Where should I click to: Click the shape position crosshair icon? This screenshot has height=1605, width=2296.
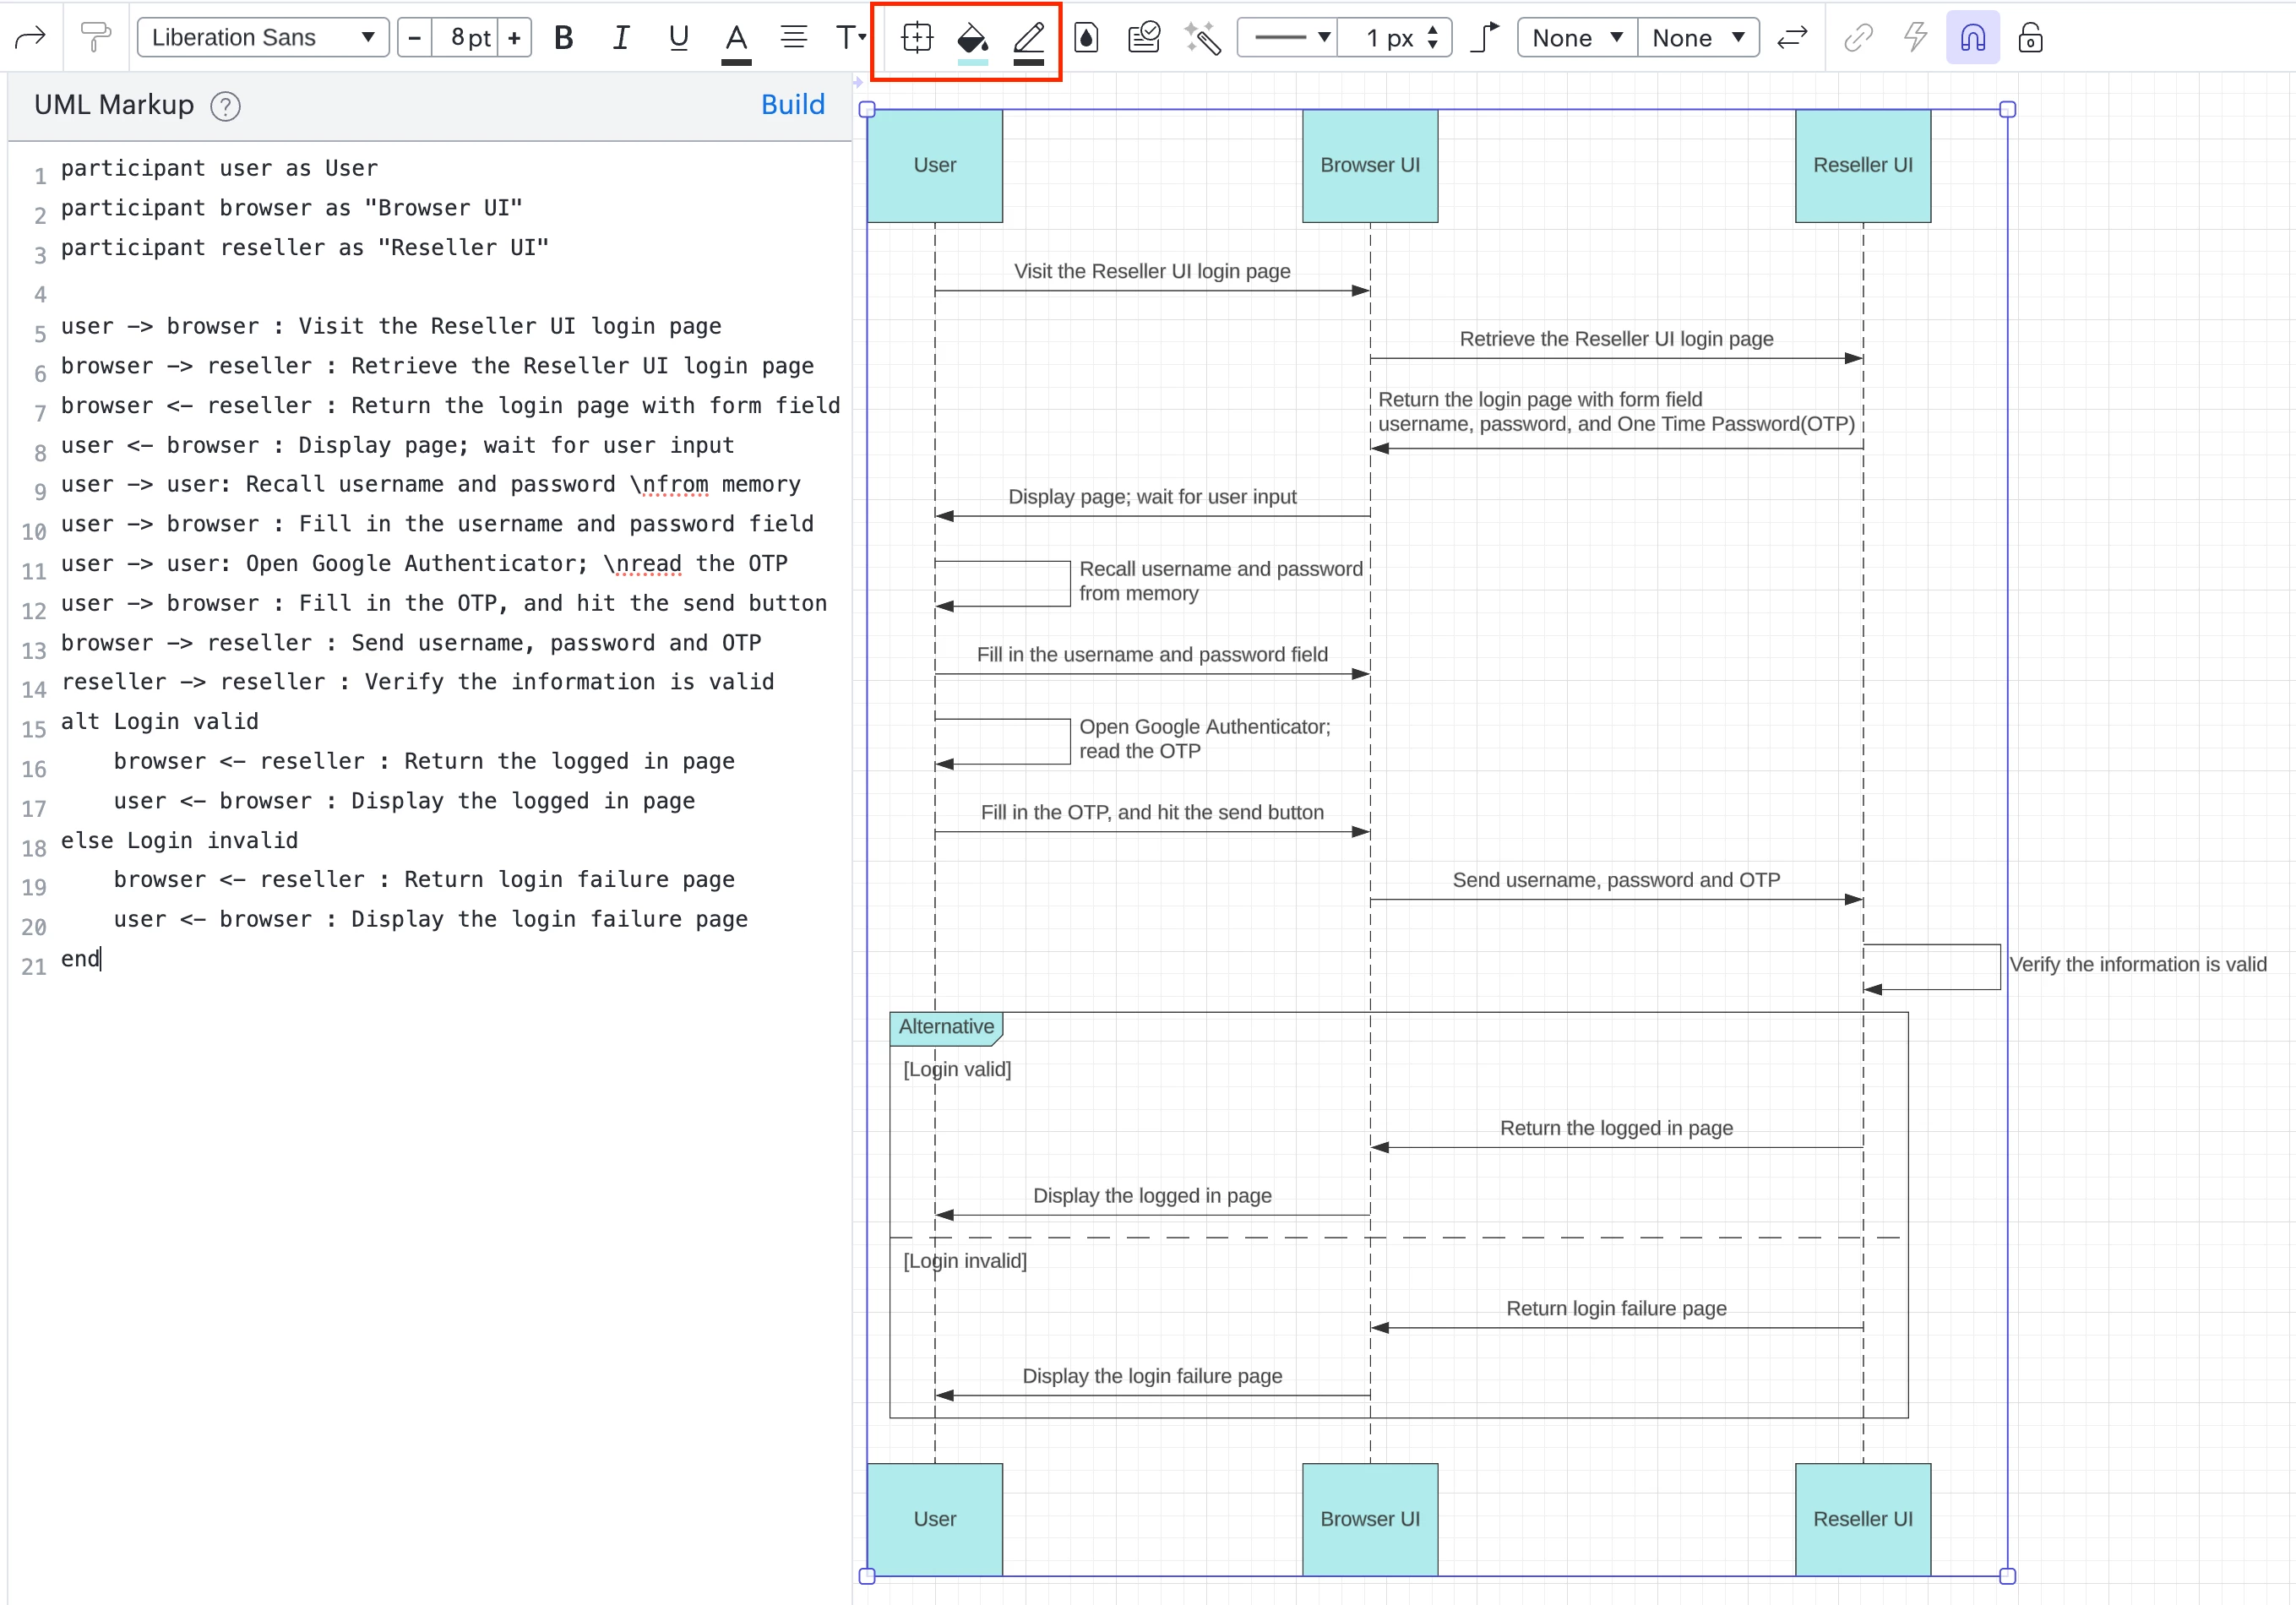pos(916,38)
